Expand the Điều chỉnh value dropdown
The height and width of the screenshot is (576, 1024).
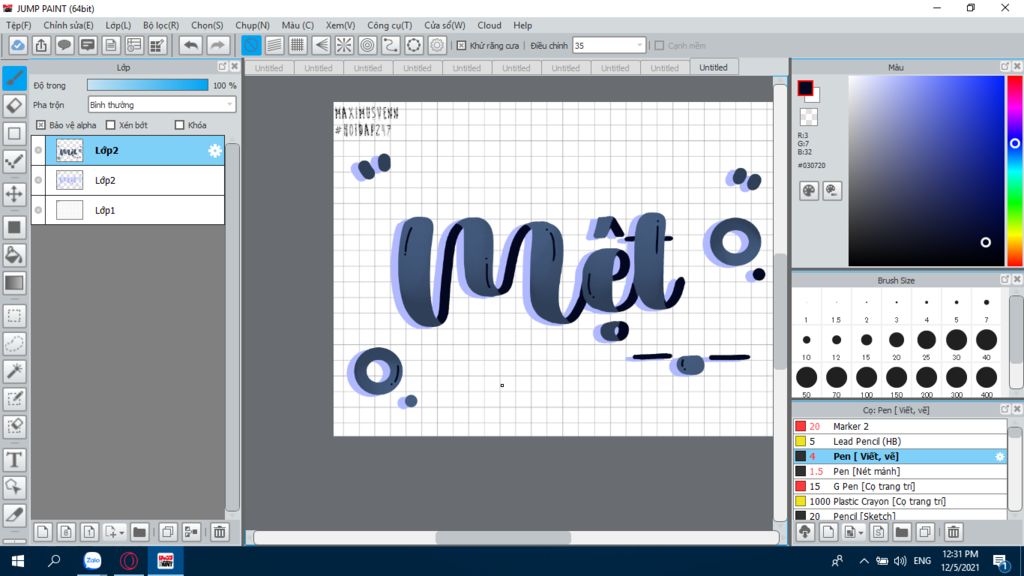click(x=639, y=45)
